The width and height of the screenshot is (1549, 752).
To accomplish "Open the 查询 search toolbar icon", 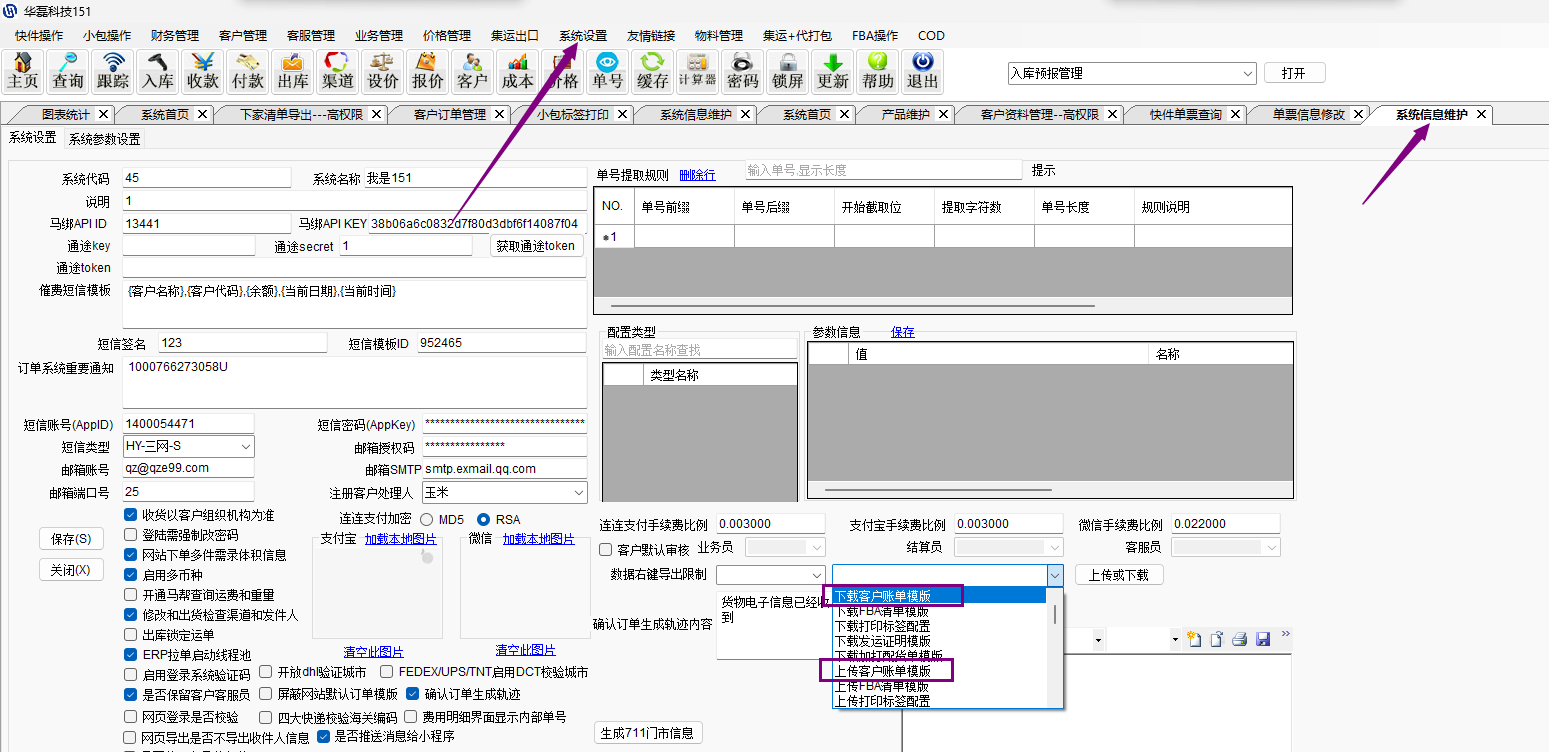I will point(68,71).
